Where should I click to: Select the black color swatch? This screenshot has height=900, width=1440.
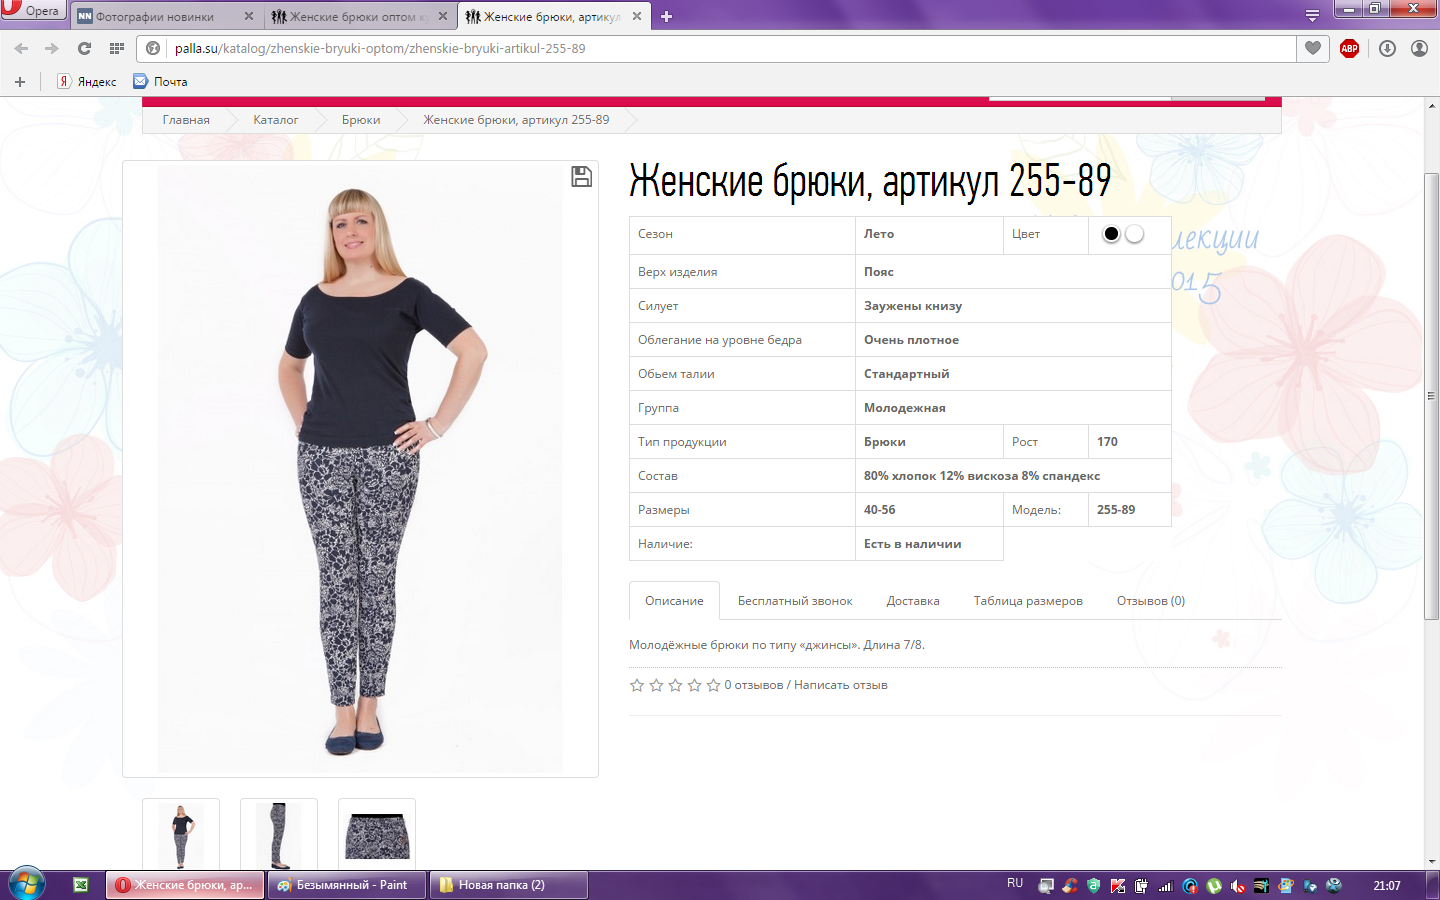pyautogui.click(x=1111, y=234)
